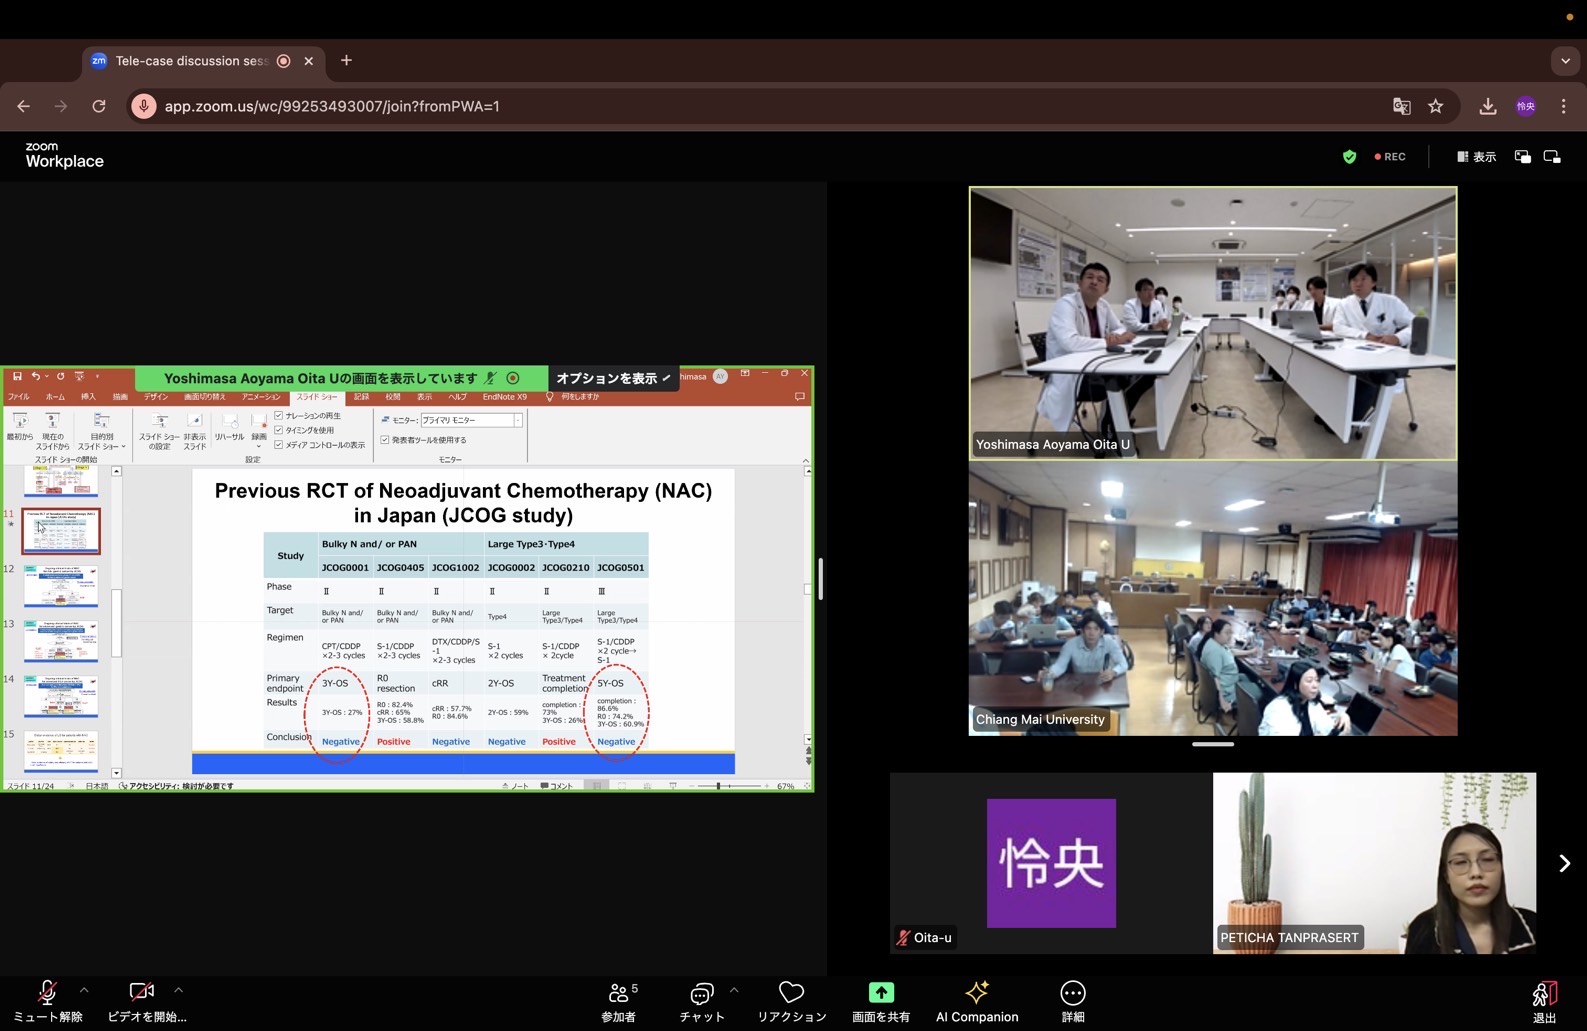Viewport: 1587px width, 1031px height.
Task: Expand microphone options caret next to ミュート解除
Action: click(x=84, y=990)
